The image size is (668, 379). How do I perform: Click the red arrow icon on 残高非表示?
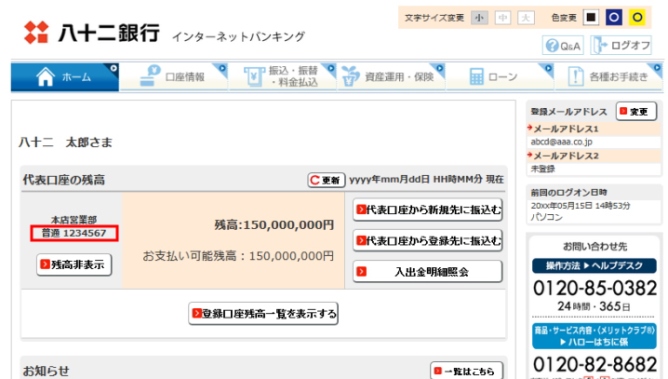(x=45, y=264)
